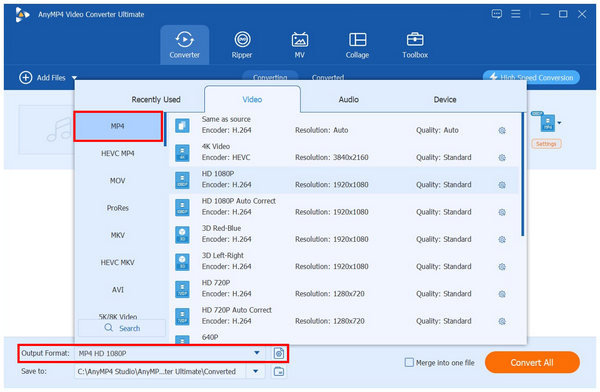The width and height of the screenshot is (600, 392).
Task: Select the Same as source preset
Action: coord(344,126)
